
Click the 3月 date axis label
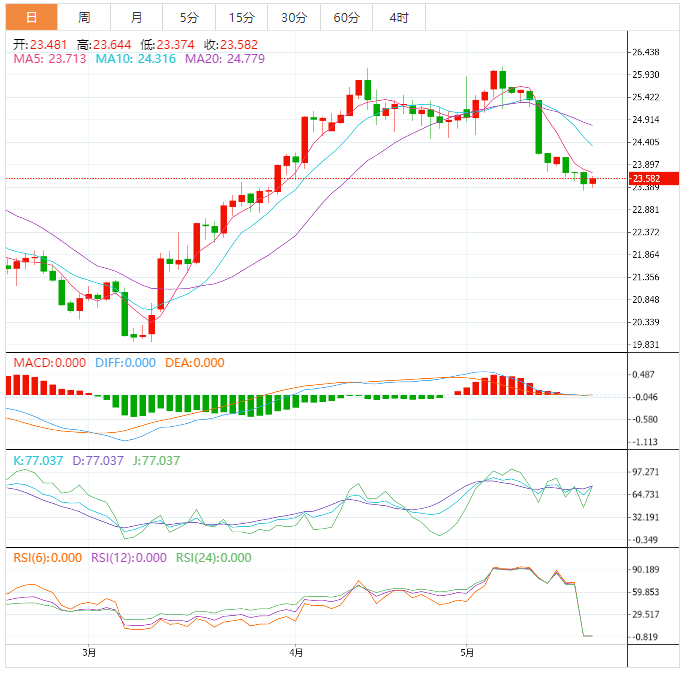pos(89,653)
